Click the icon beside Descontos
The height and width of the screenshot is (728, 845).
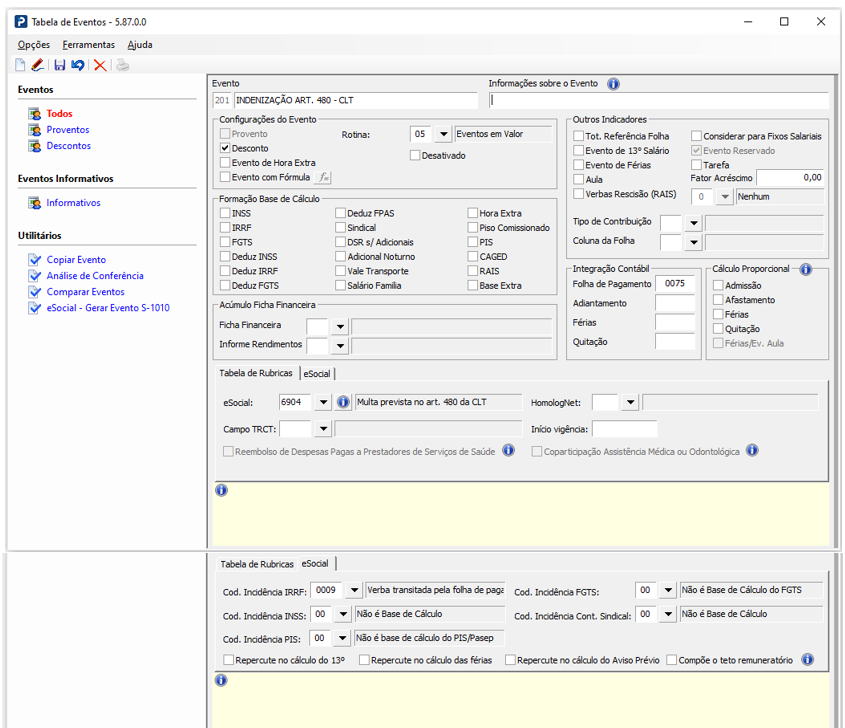click(x=35, y=146)
